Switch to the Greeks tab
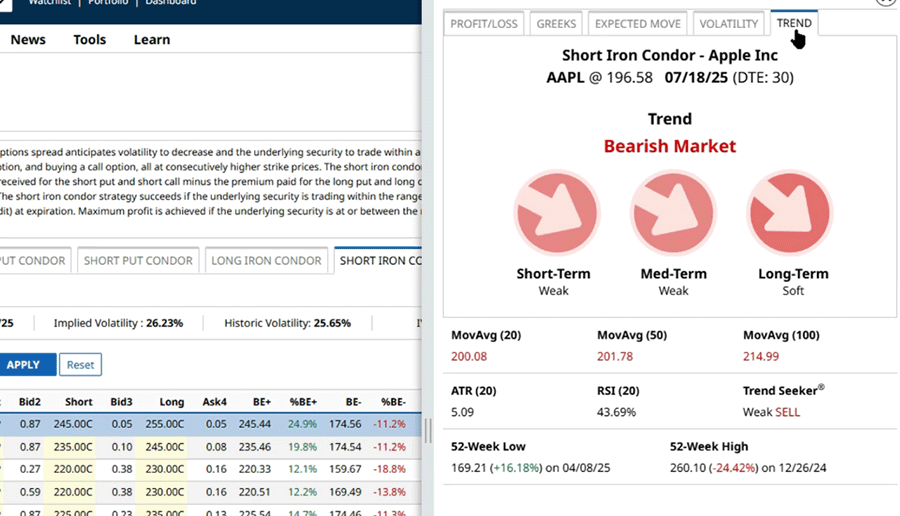This screenshot has width=900, height=516. (556, 24)
